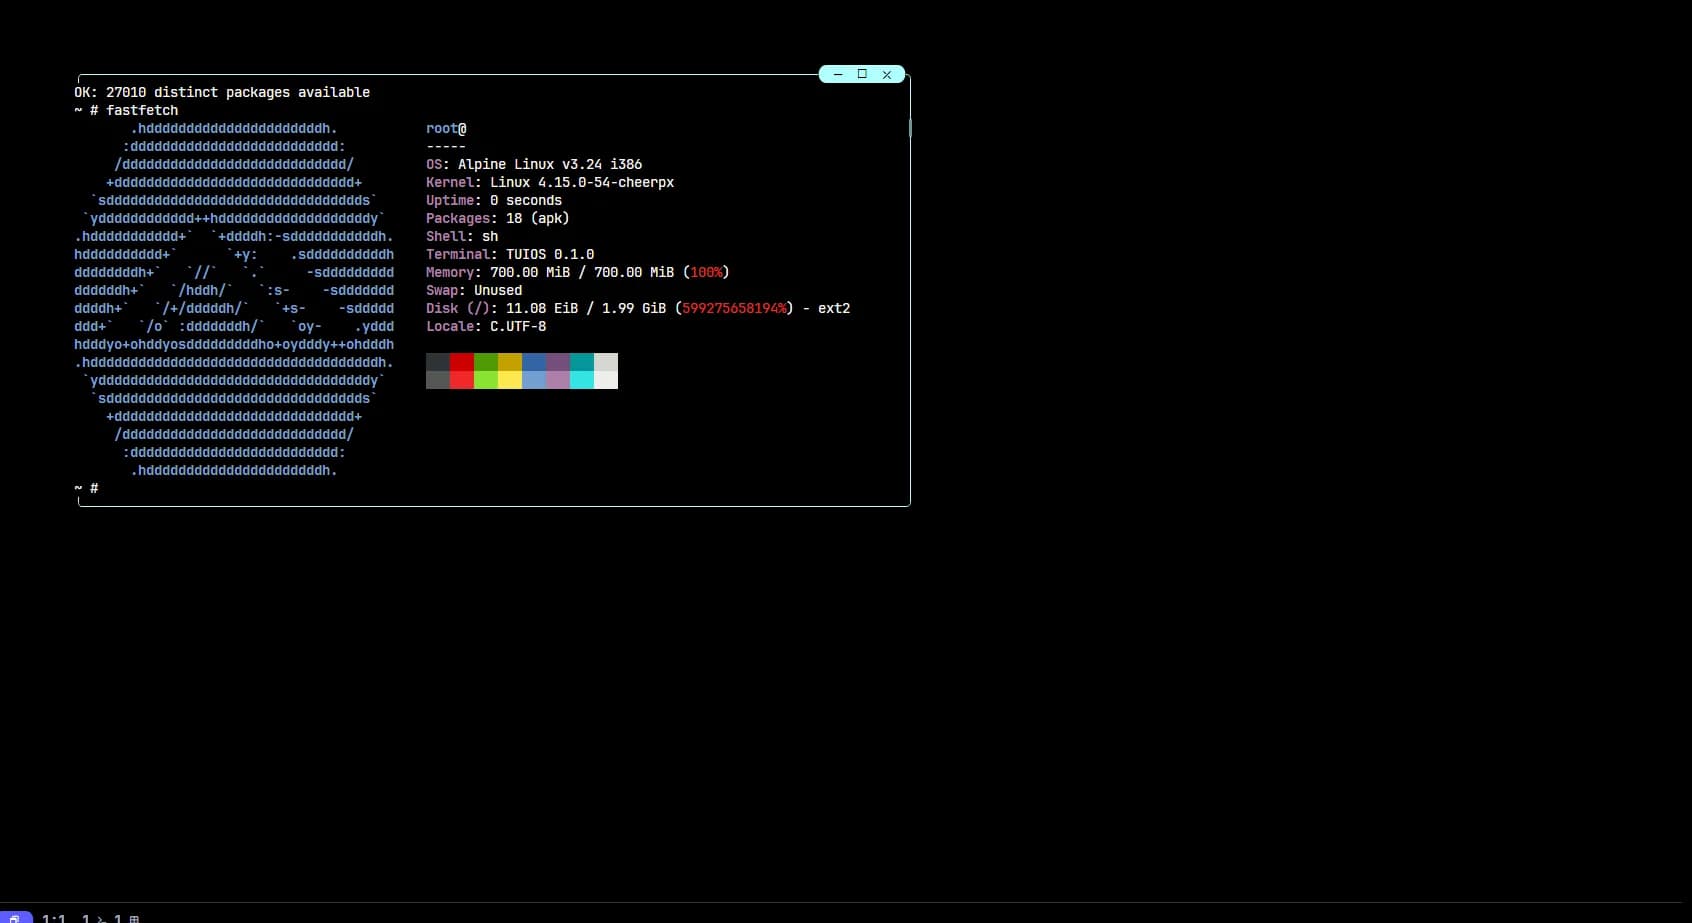The width and height of the screenshot is (1692, 923).
Task: Click the bright red color block
Action: 462,380
